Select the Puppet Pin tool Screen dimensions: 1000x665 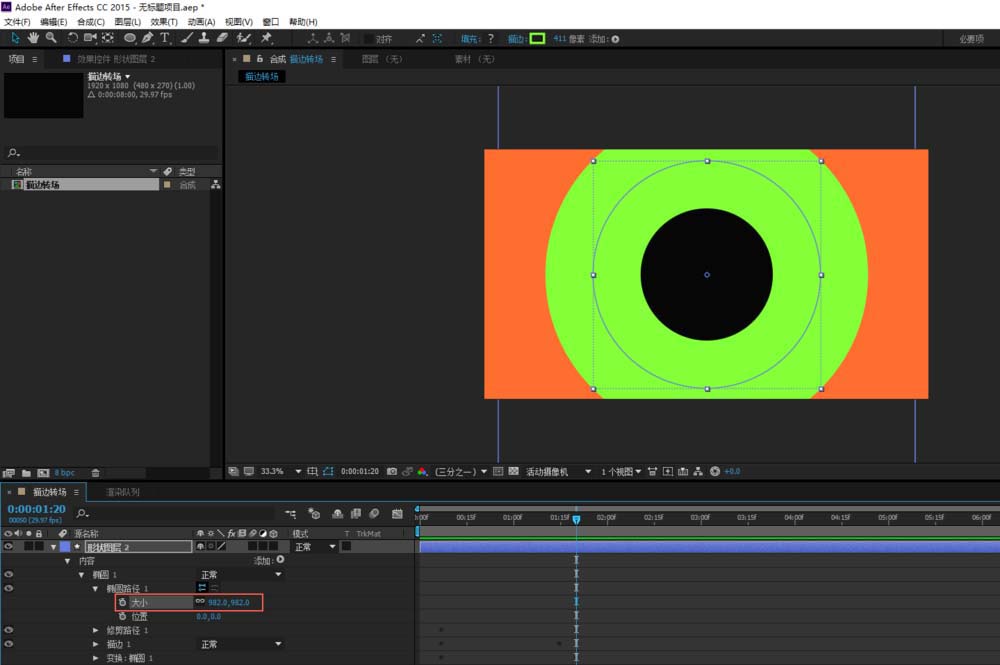click(267, 38)
